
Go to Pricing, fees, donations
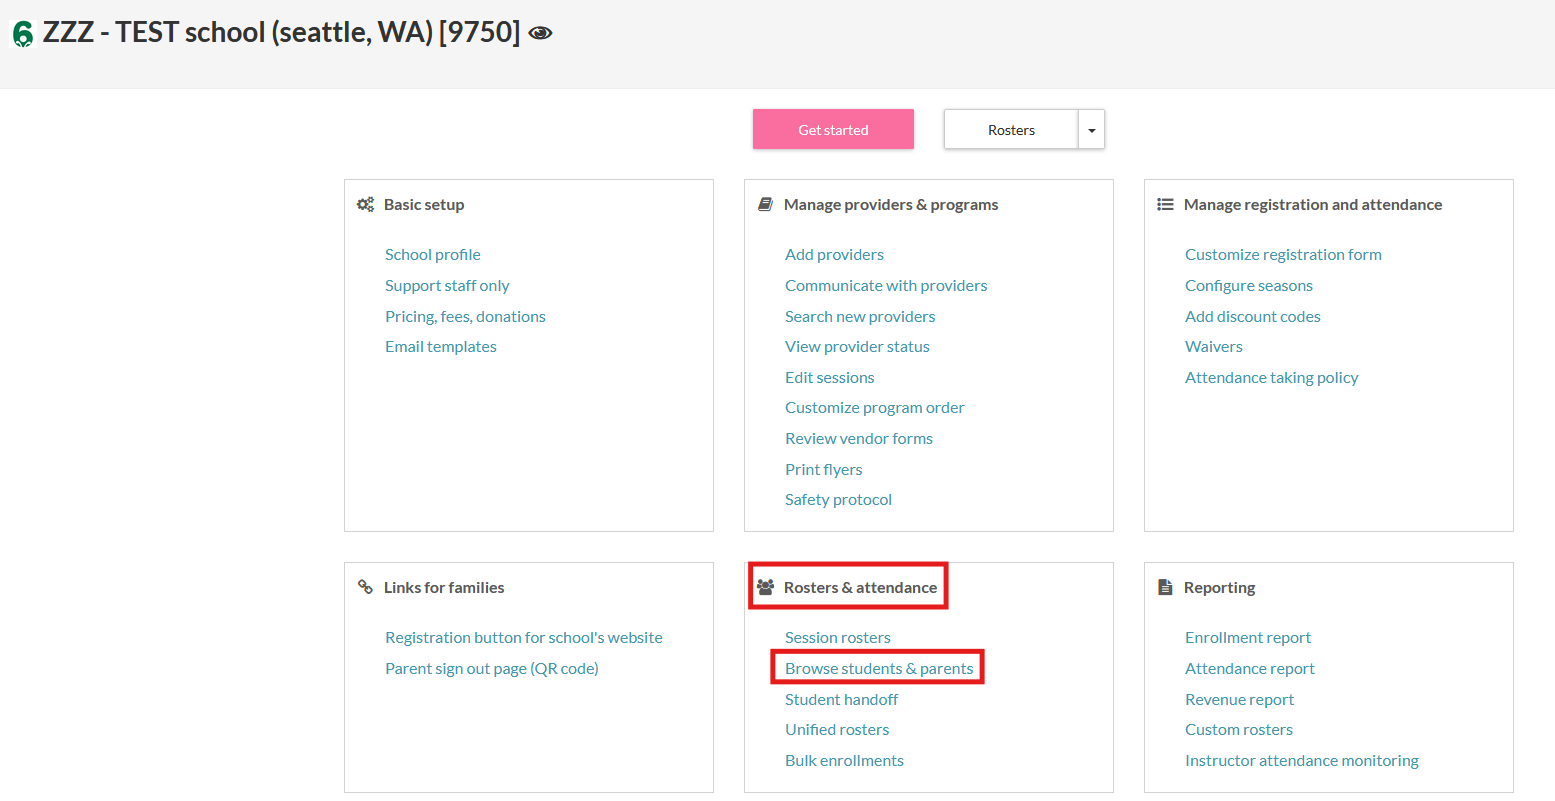(465, 316)
